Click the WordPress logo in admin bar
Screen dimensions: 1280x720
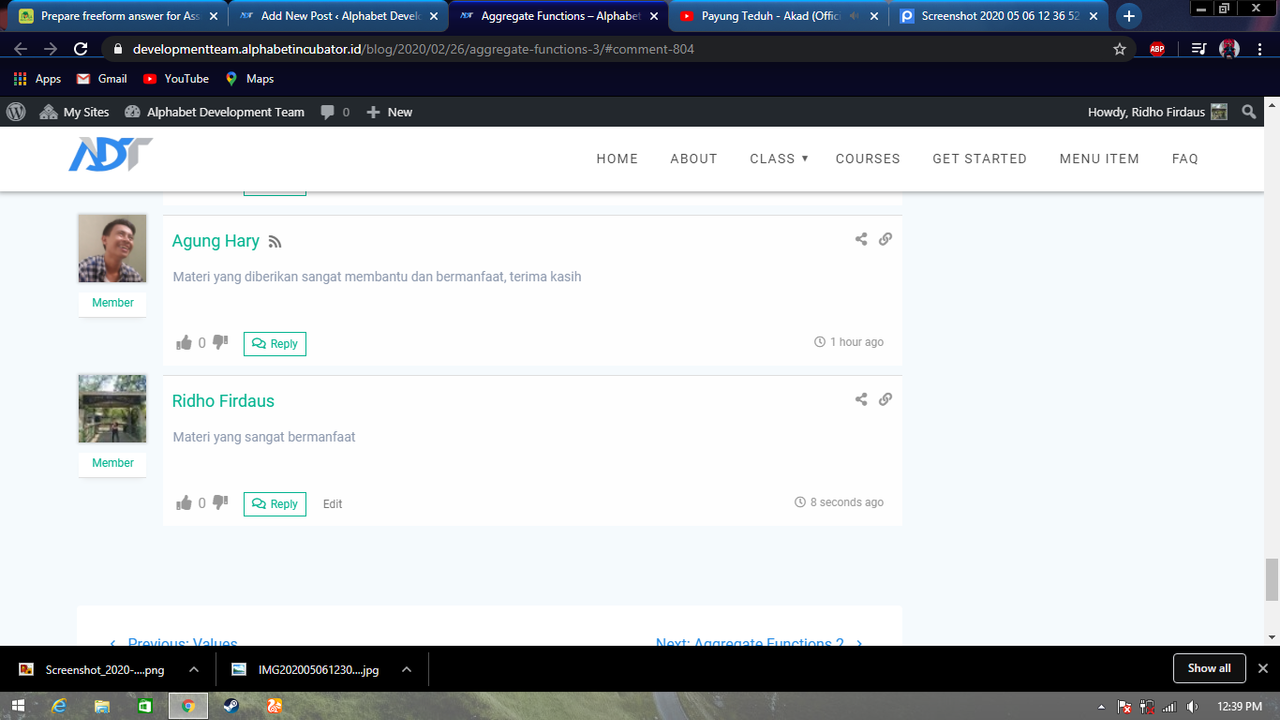(x=16, y=112)
